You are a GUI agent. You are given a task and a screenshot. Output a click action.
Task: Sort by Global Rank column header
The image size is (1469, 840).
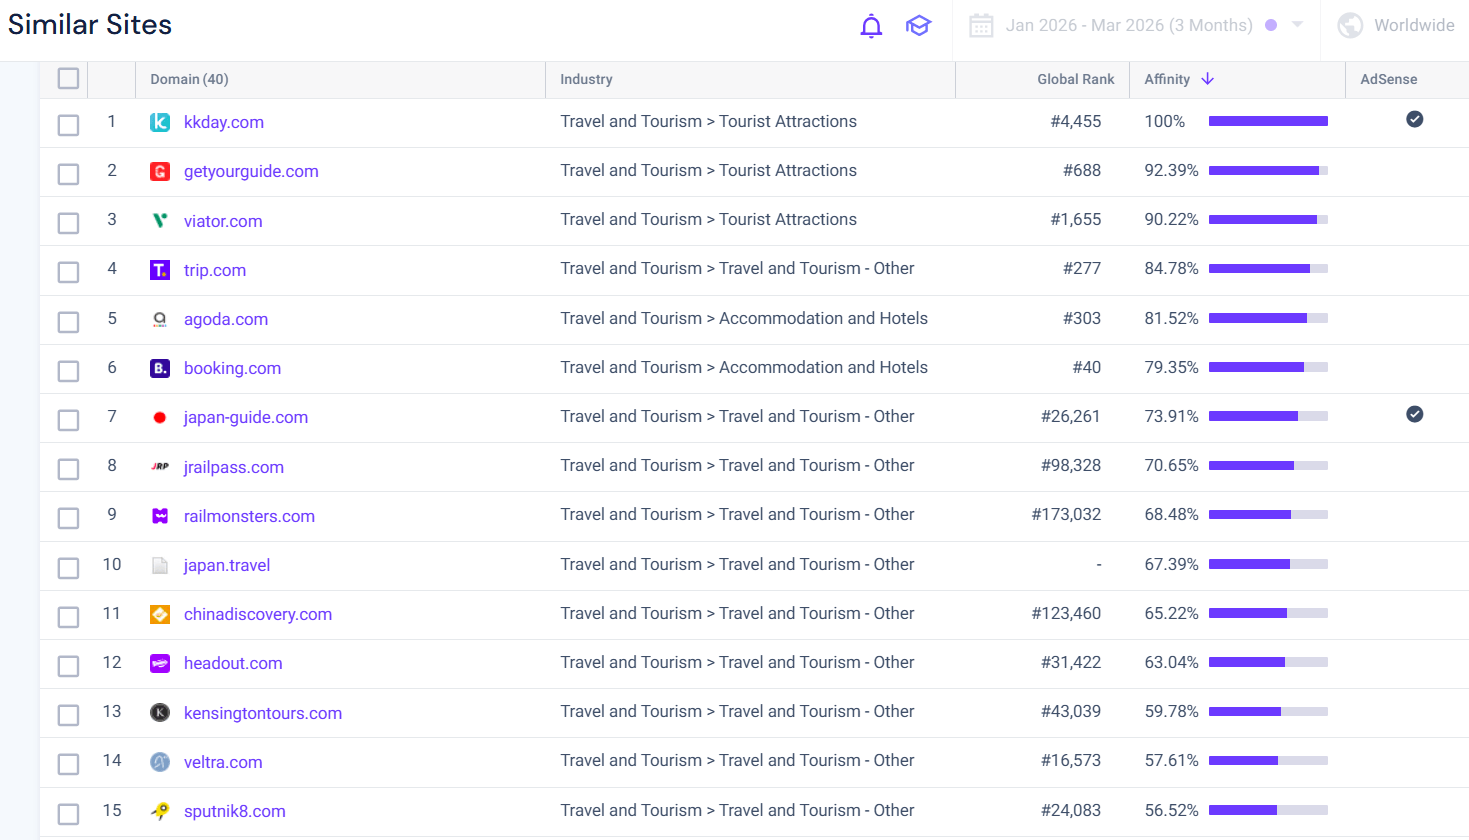pos(1076,79)
